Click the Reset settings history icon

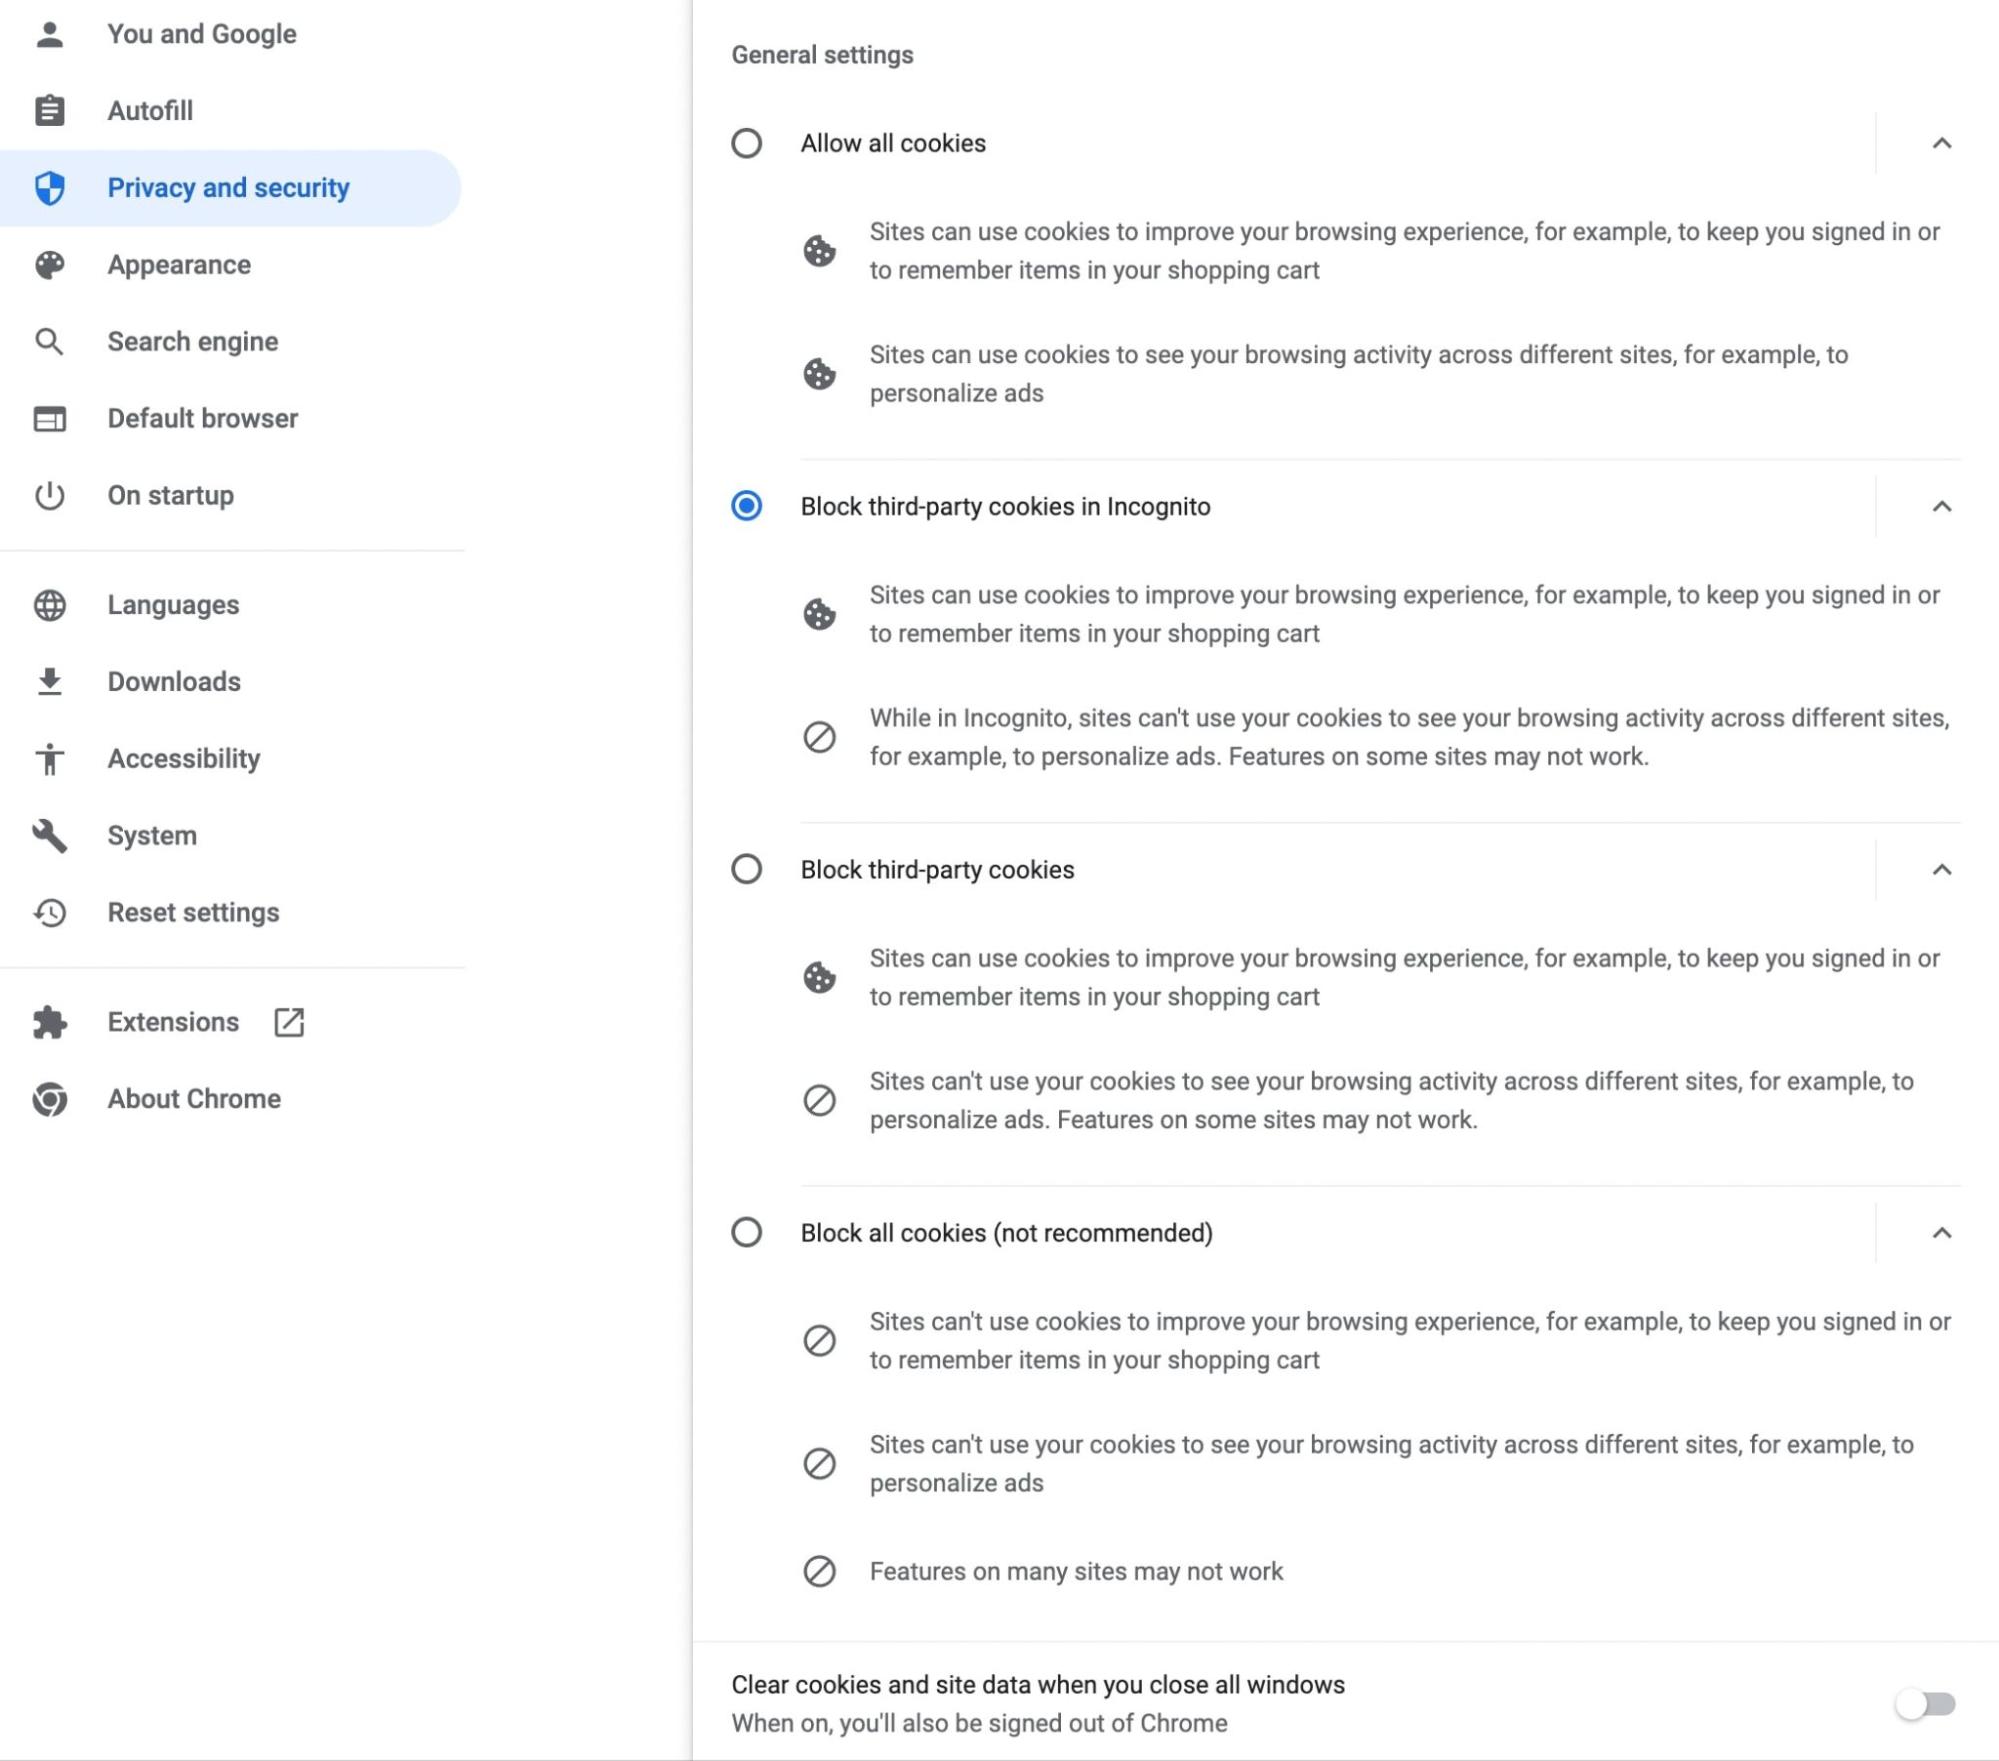coord(49,912)
